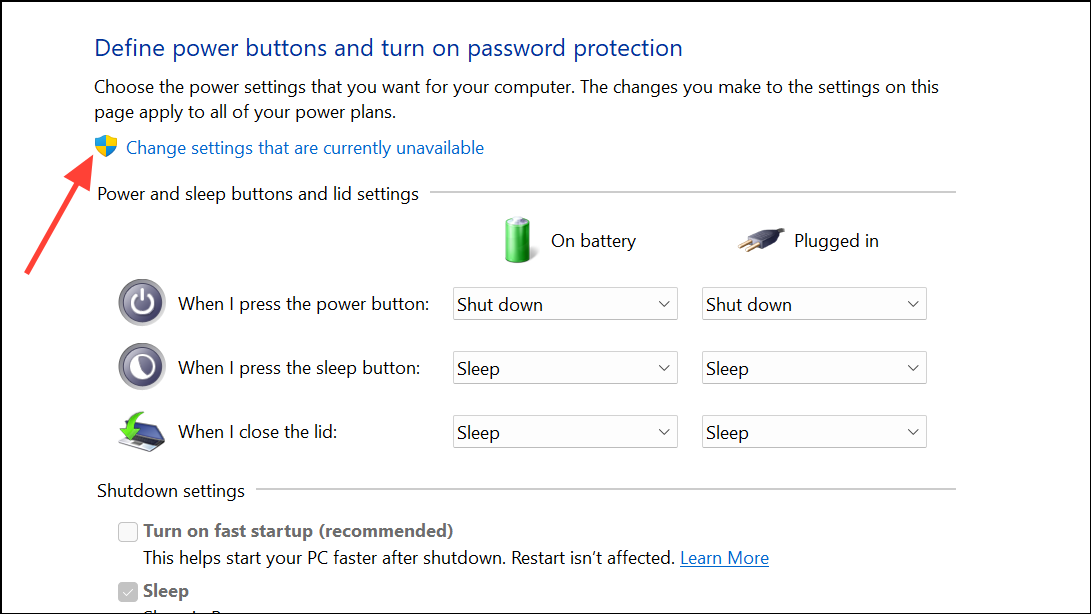1091x614 pixels.
Task: Click the Power and sleep buttons and lid settings heading
Action: 257,193
